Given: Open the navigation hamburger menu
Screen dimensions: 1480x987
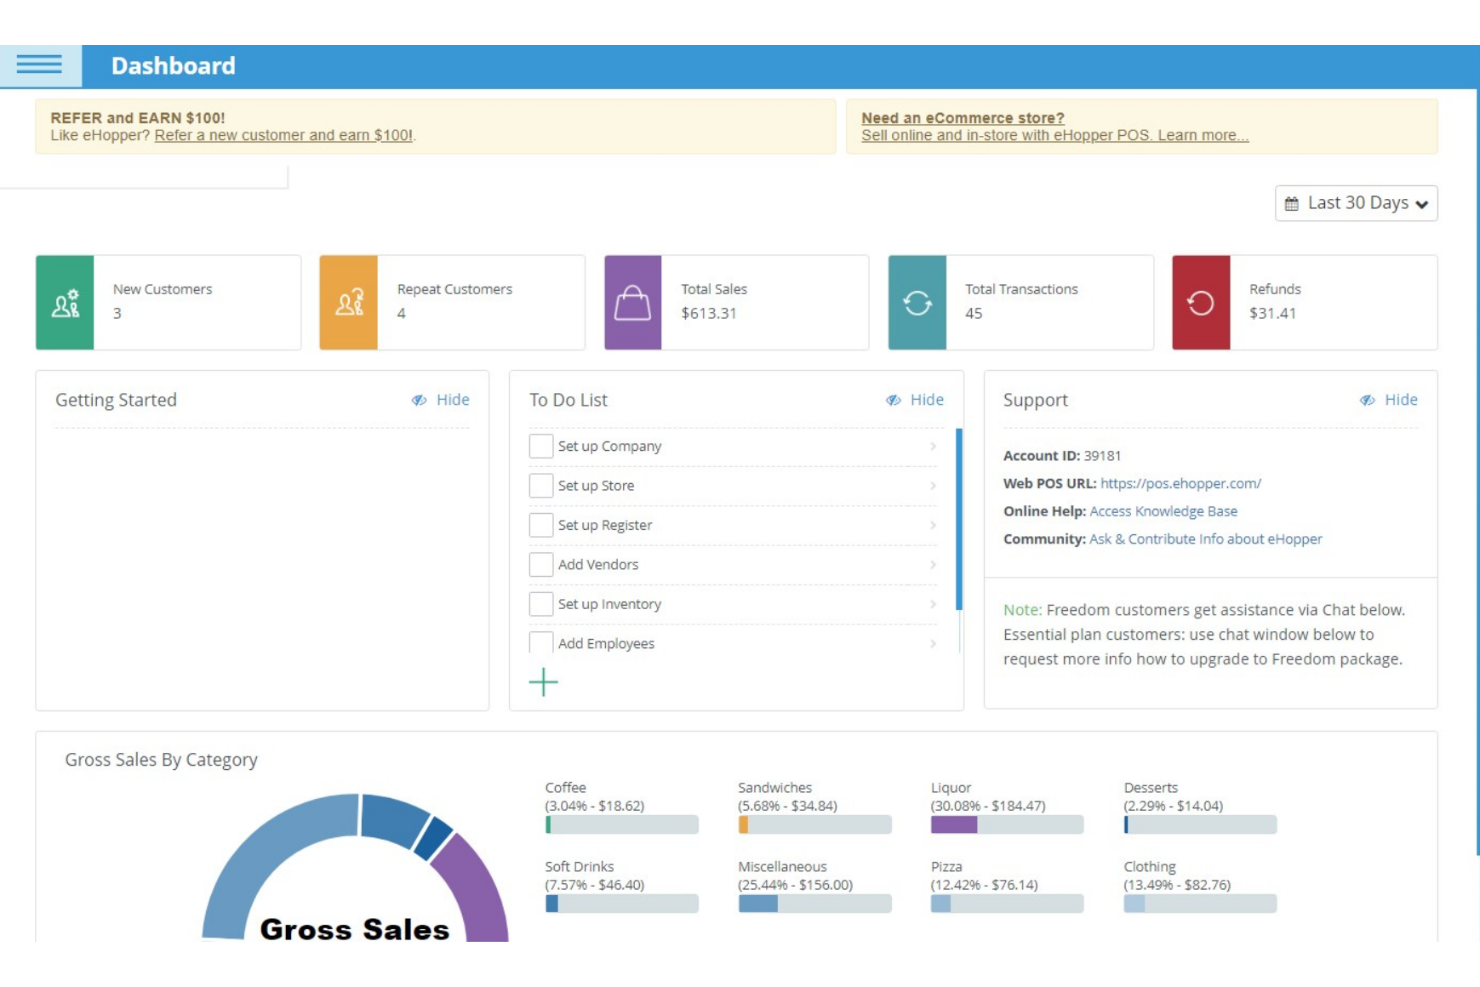Looking at the screenshot, I should coord(38,64).
